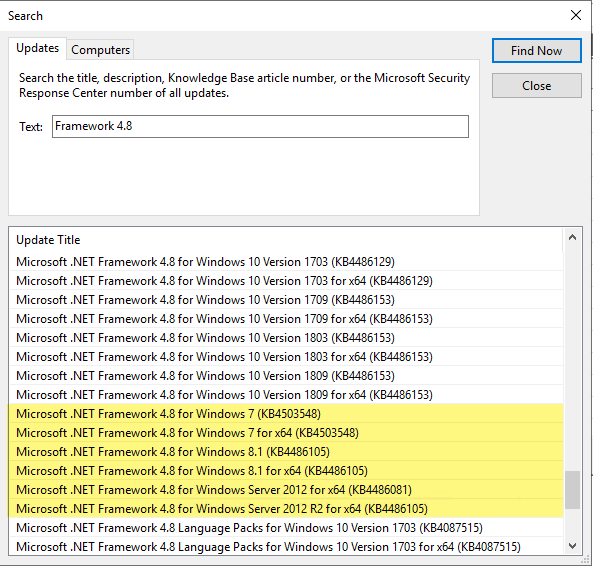Image resolution: width=593 pixels, height=566 pixels.
Task: Click the Update Title column header
Action: point(286,240)
